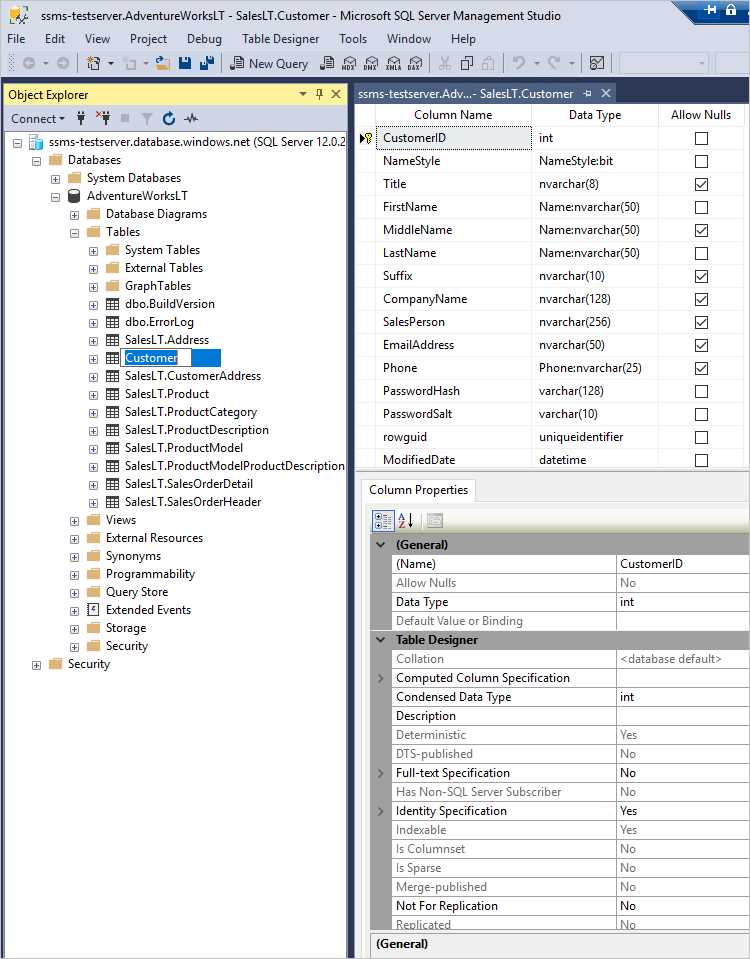Collapse the Databases node
The image size is (750, 959).
click(x=36, y=161)
